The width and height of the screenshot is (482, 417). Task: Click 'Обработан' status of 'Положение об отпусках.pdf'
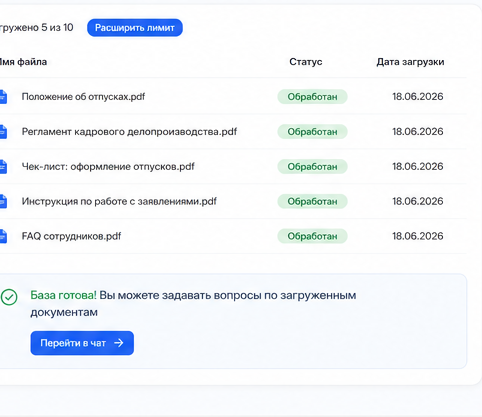point(312,97)
